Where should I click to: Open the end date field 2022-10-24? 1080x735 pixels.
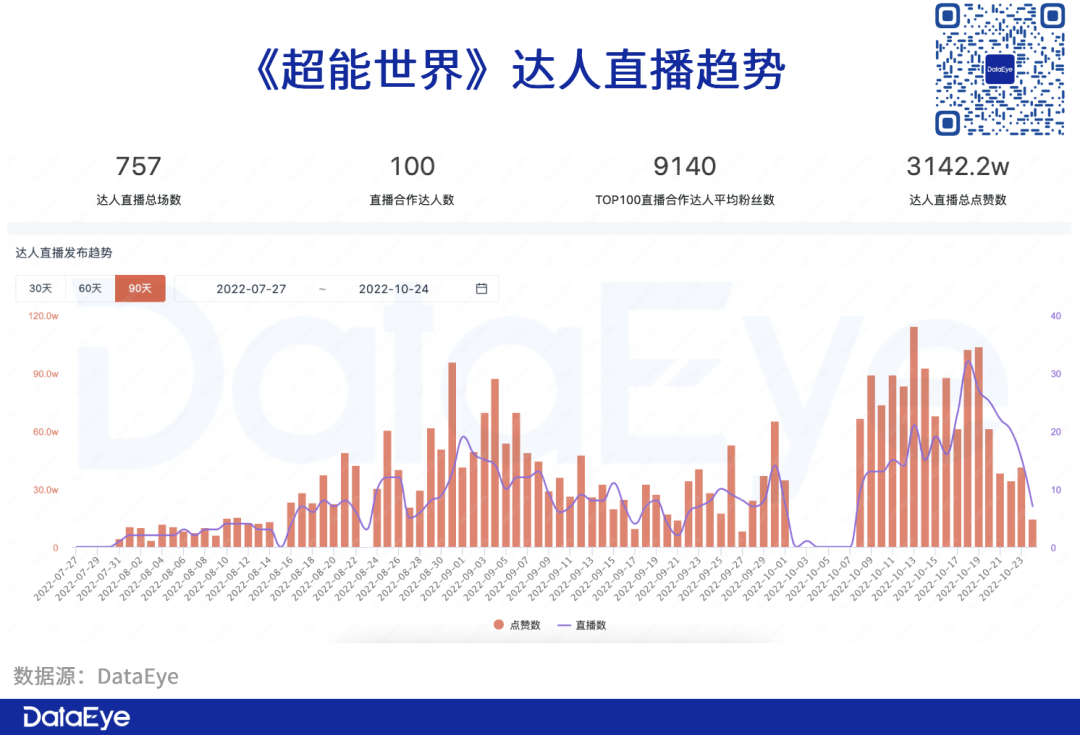click(x=393, y=289)
